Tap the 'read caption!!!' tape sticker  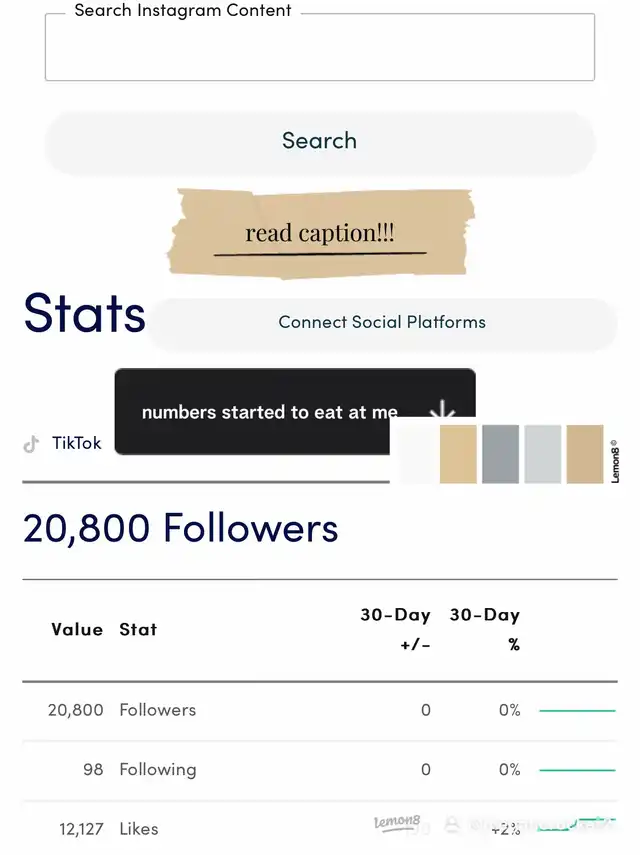pyautogui.click(x=320, y=233)
